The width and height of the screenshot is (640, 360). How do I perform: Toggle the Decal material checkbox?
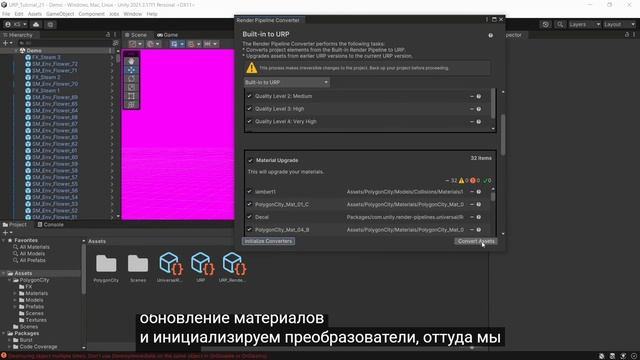coord(249,217)
